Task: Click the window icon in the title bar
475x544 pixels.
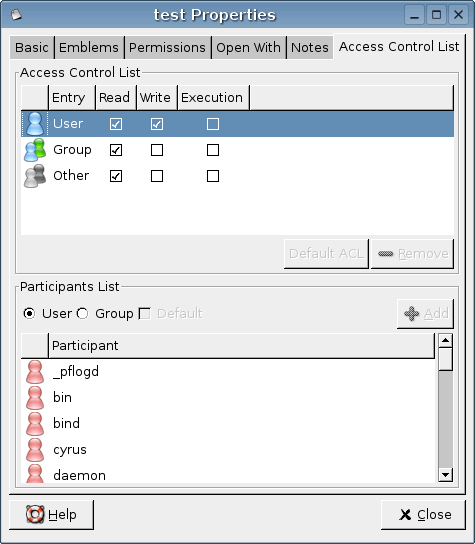Action: [x=16, y=15]
